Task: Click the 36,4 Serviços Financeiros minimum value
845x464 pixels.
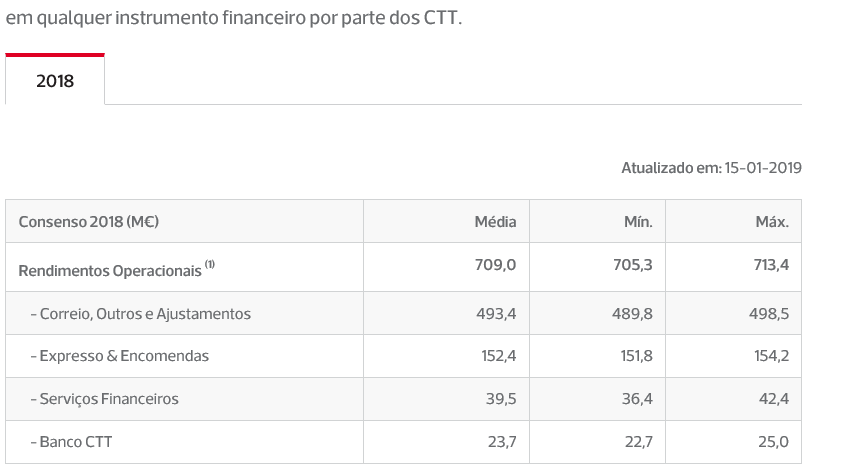Action: (637, 399)
